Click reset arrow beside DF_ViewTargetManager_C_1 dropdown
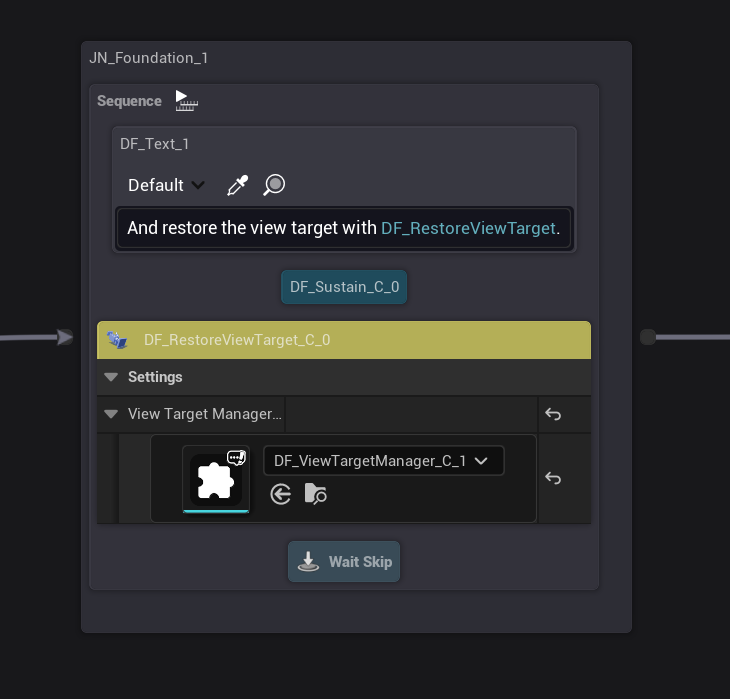This screenshot has width=730, height=699. [x=552, y=478]
